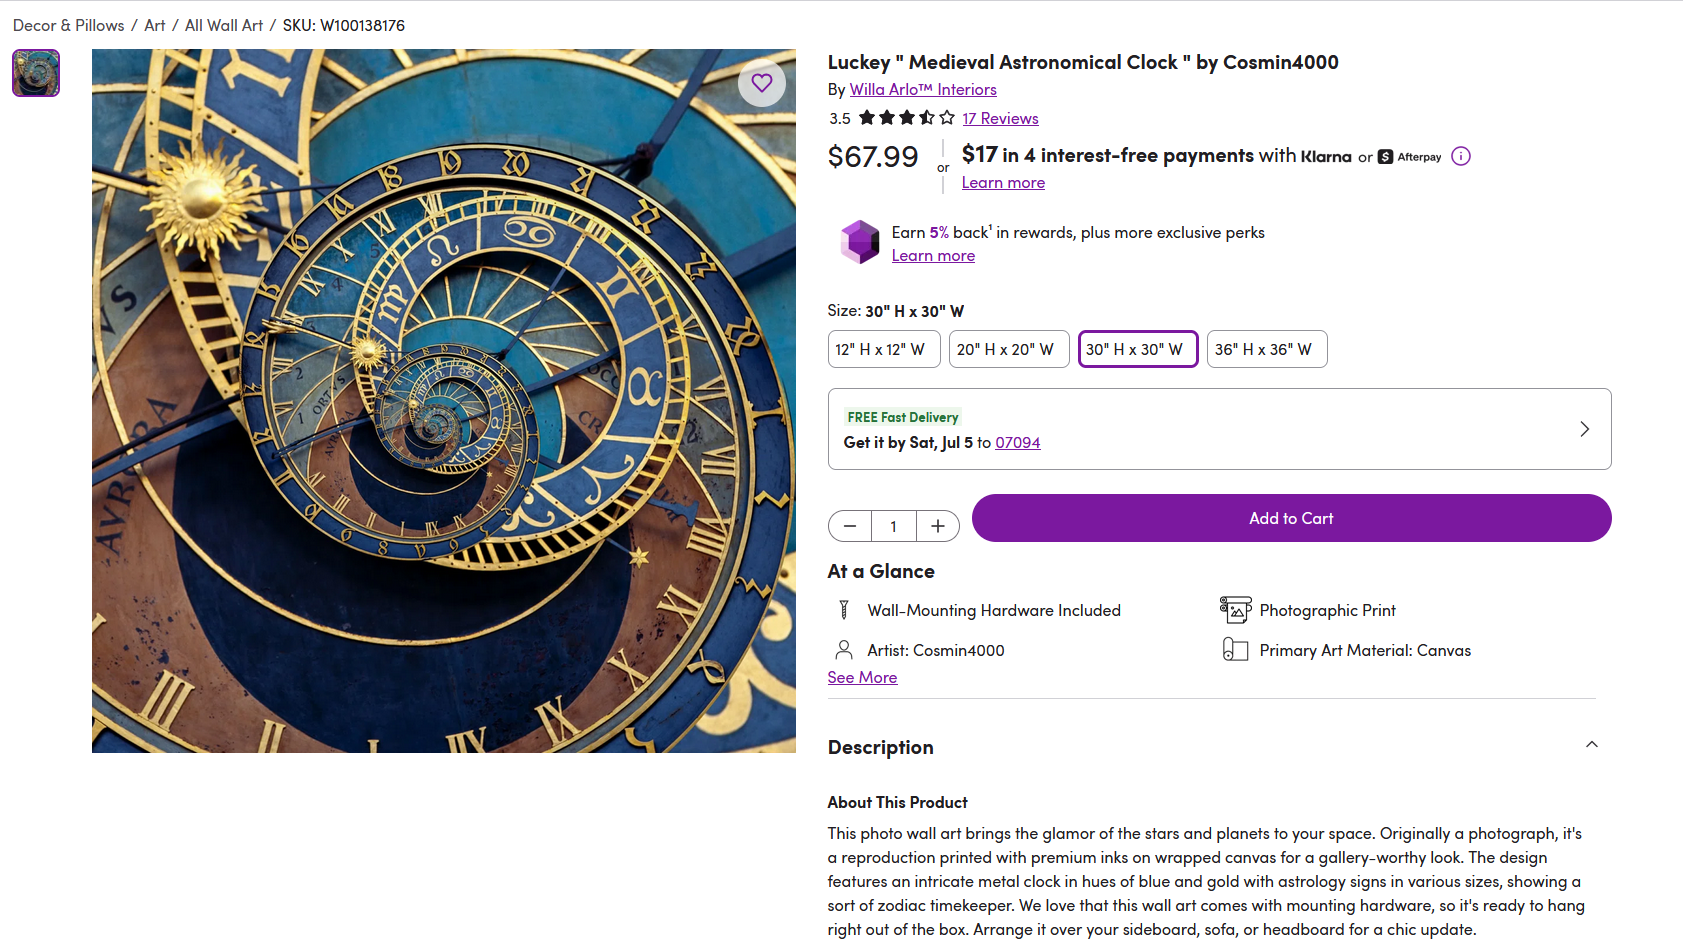Pick the 36" H x 36" W size
The image size is (1683, 952).
click(x=1266, y=349)
